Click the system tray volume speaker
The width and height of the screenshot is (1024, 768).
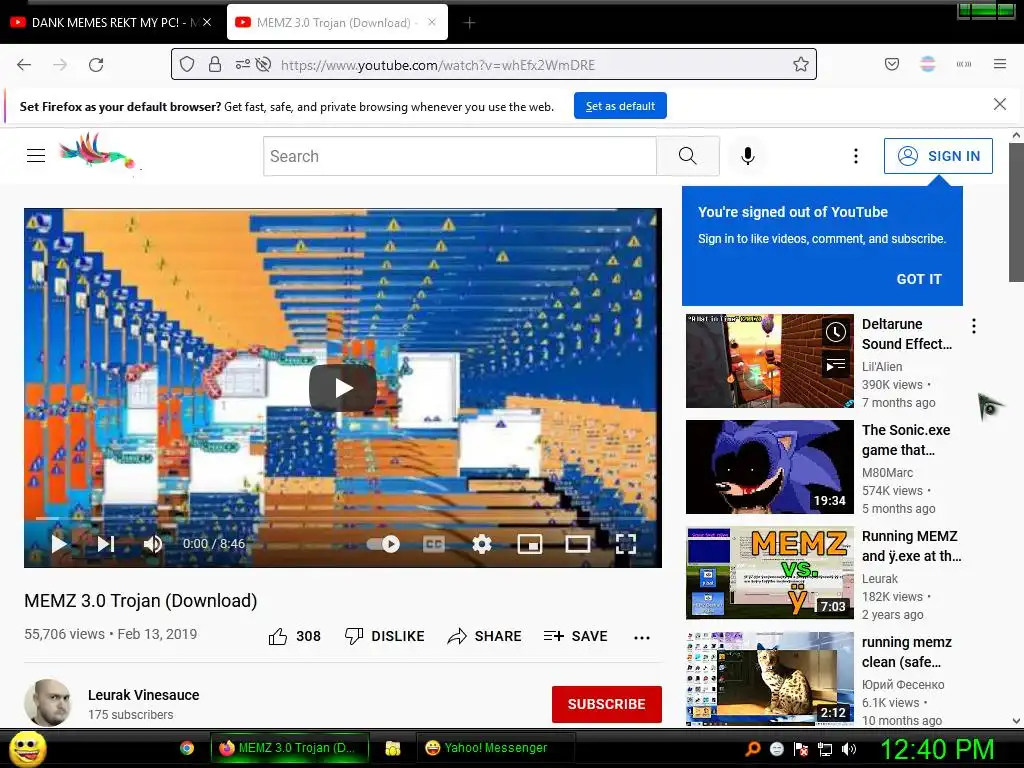coord(849,749)
